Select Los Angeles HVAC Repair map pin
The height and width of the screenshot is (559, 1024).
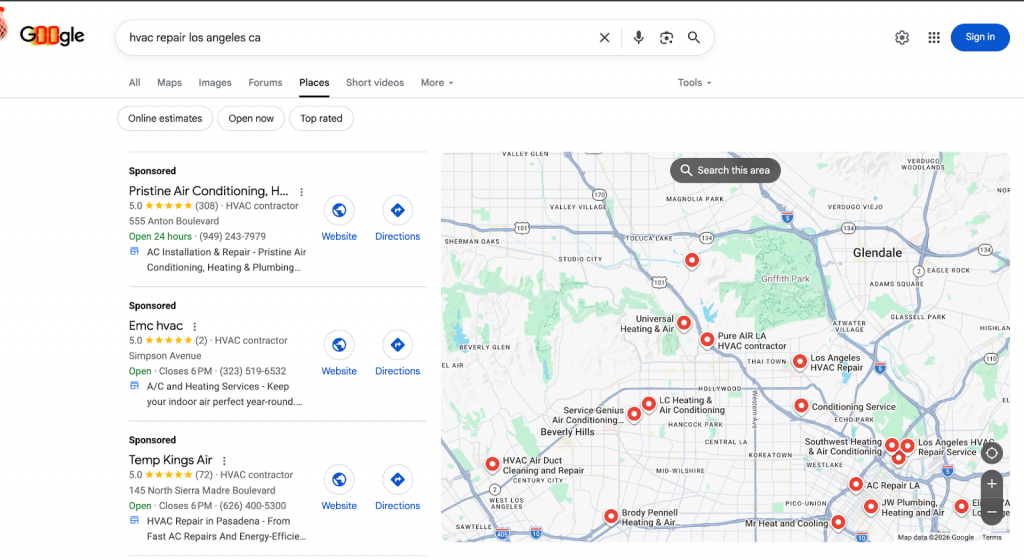click(x=799, y=361)
